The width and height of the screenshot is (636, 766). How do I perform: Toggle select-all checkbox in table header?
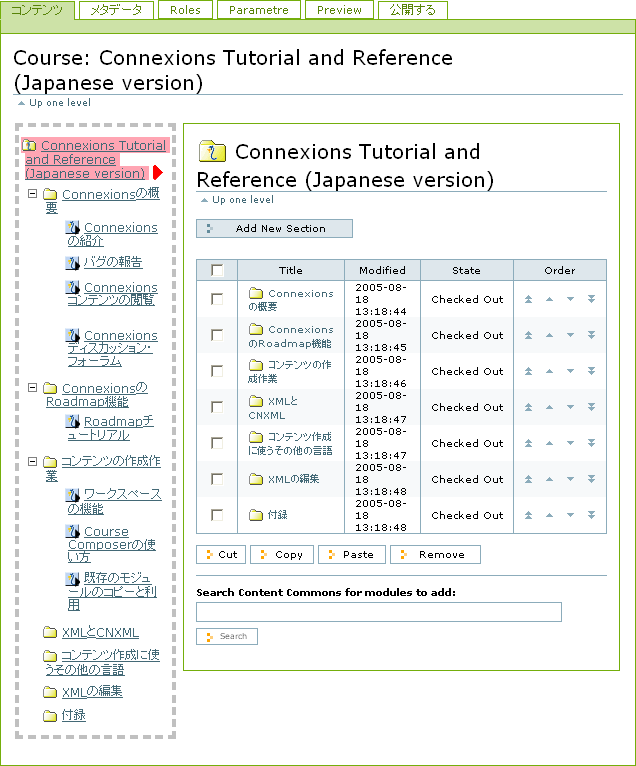[217, 270]
